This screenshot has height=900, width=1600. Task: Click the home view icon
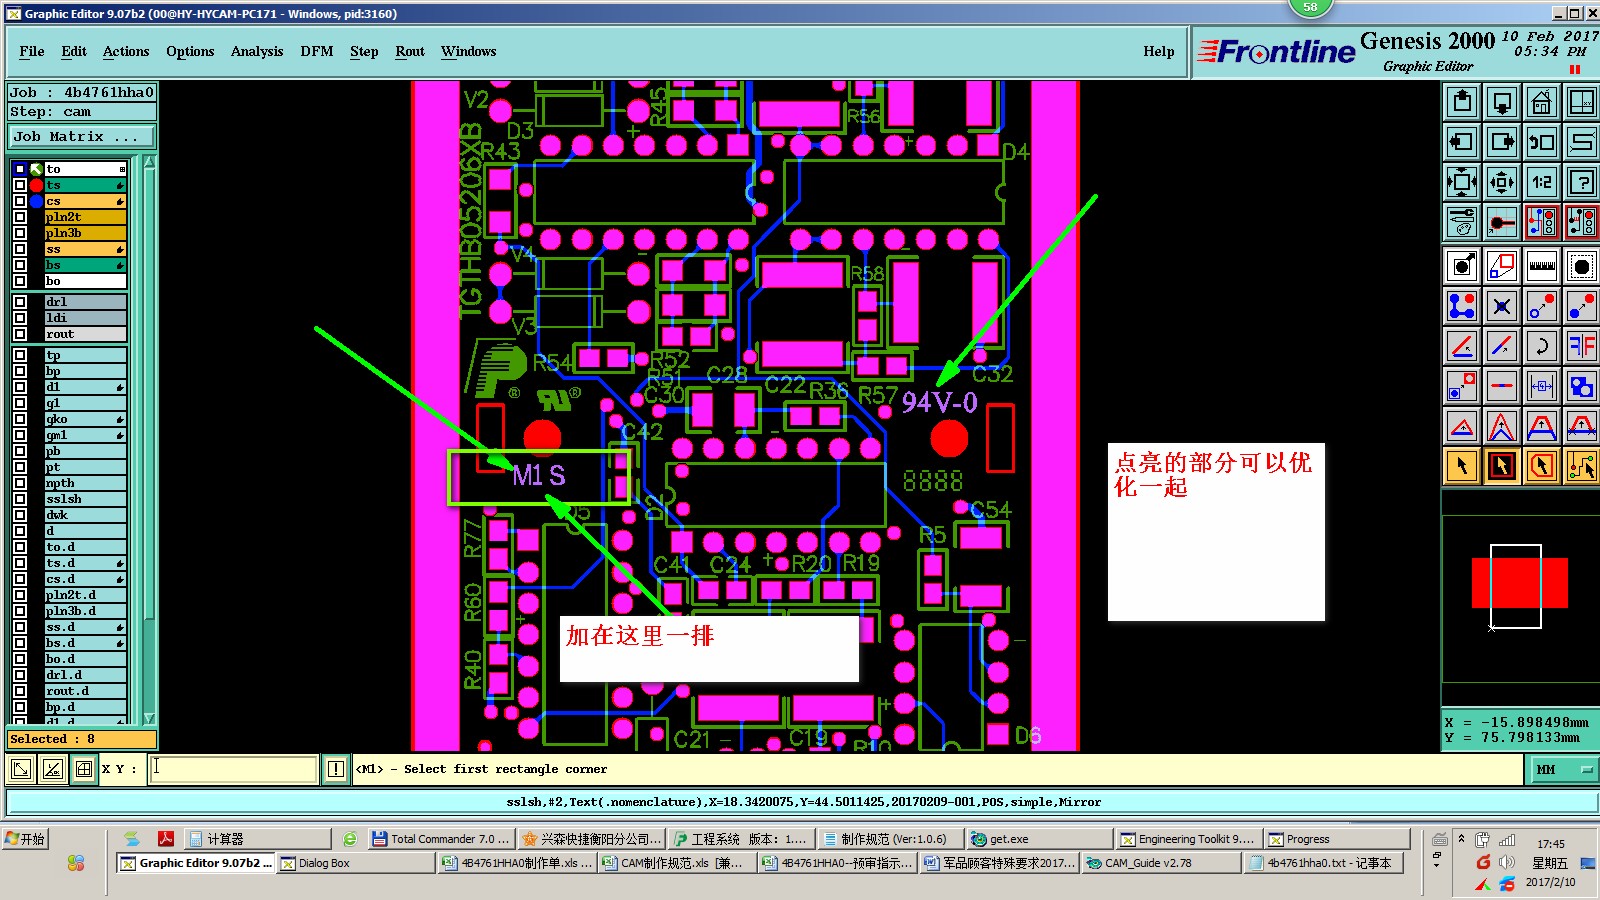pos(1541,102)
